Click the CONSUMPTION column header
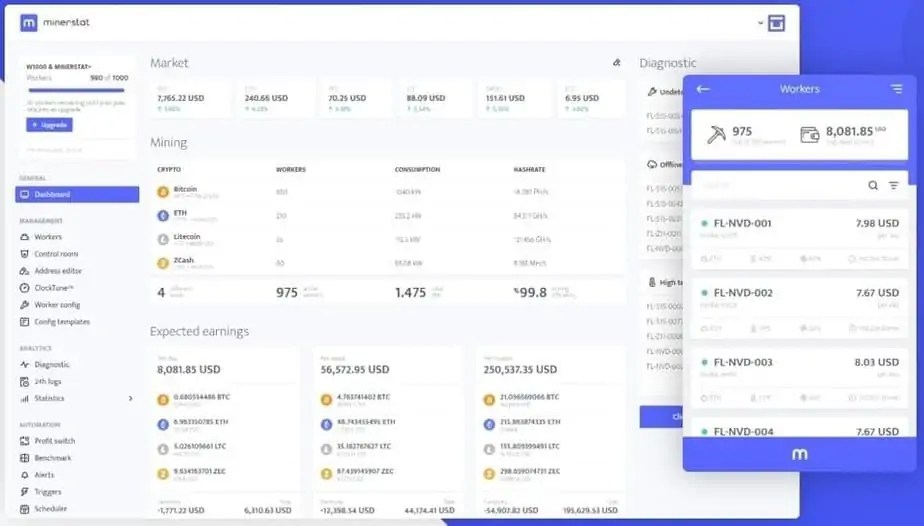The height and width of the screenshot is (526, 924). (417, 170)
